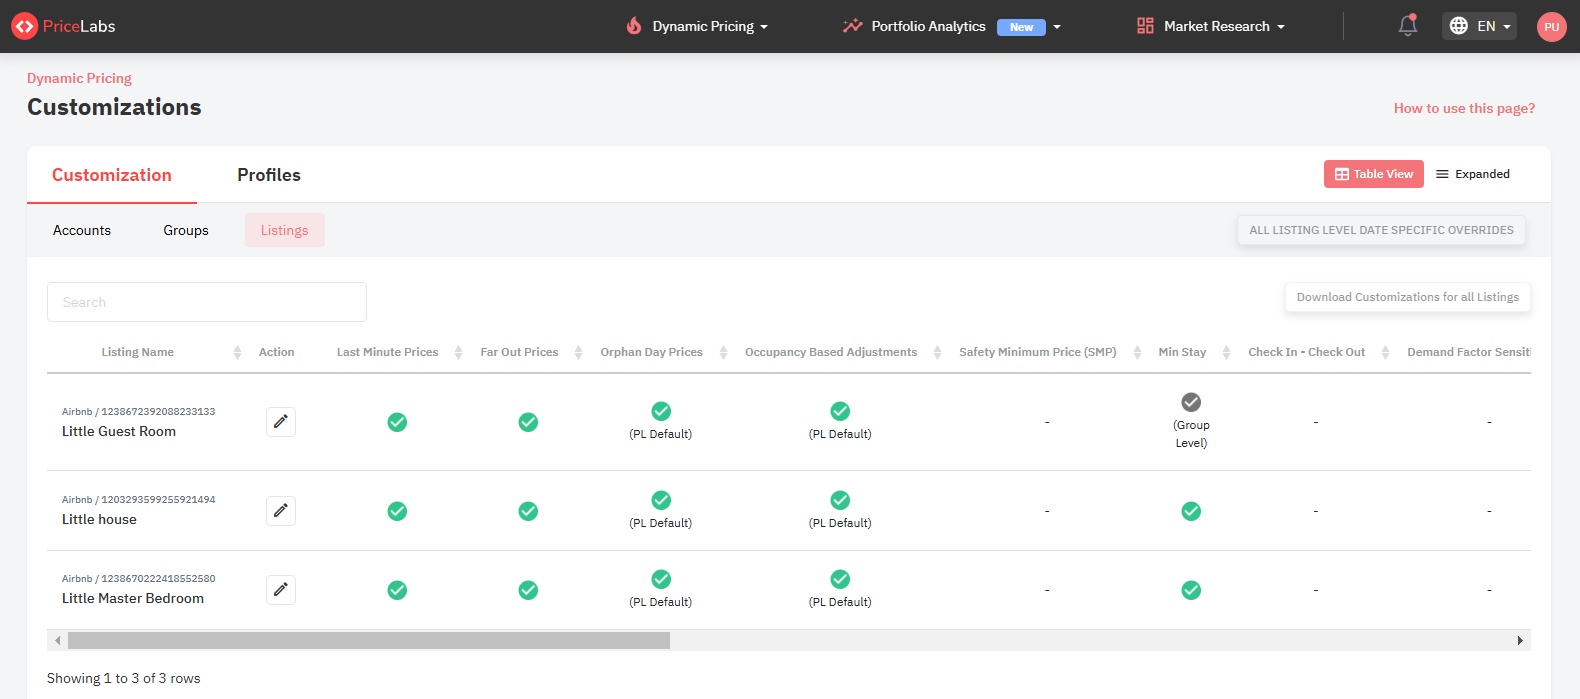
Task: Click the Showing 1 to 3 of 3 rows text
Action: click(124, 678)
